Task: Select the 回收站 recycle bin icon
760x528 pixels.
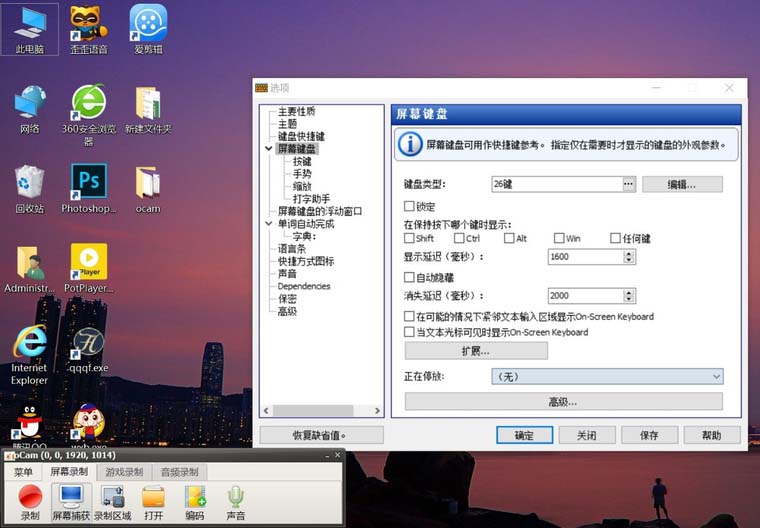Action: tap(30, 189)
